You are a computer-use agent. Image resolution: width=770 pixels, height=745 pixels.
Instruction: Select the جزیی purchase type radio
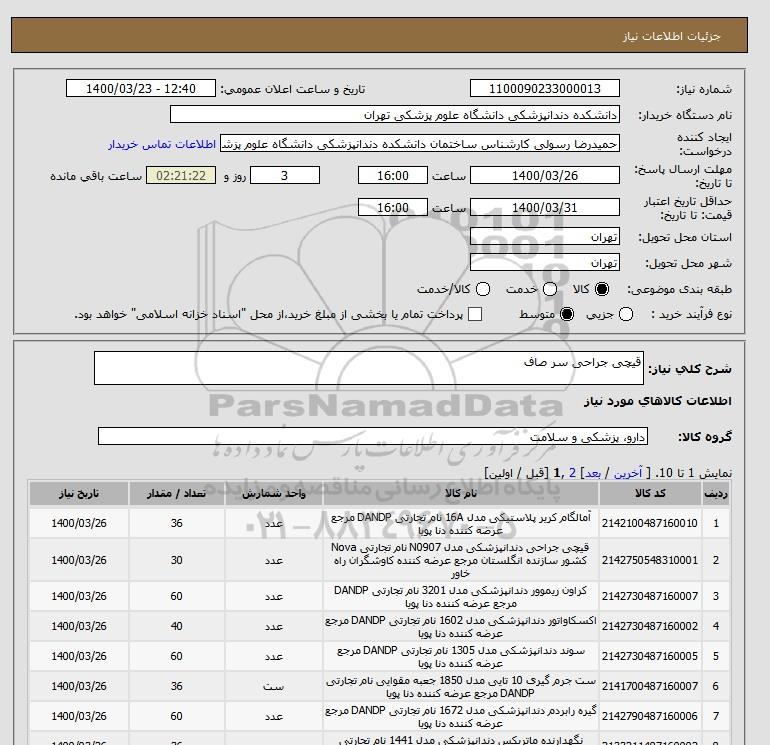(626, 314)
